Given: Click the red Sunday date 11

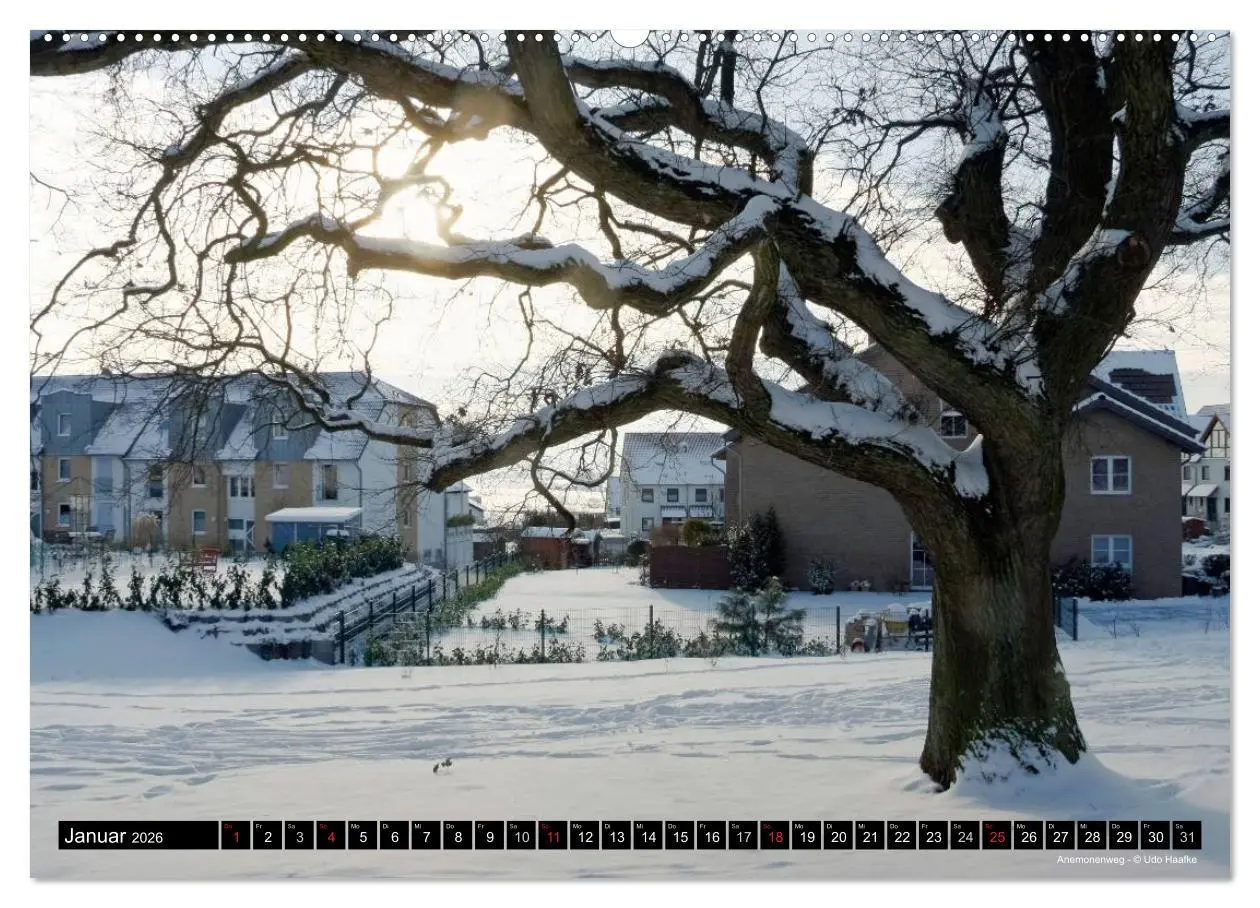Looking at the screenshot, I should (x=552, y=836).
